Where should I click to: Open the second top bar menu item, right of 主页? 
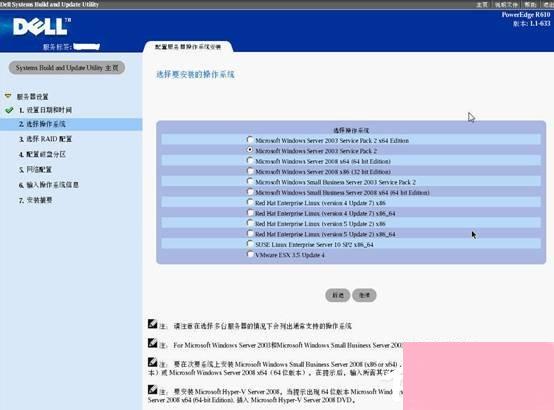(506, 4)
